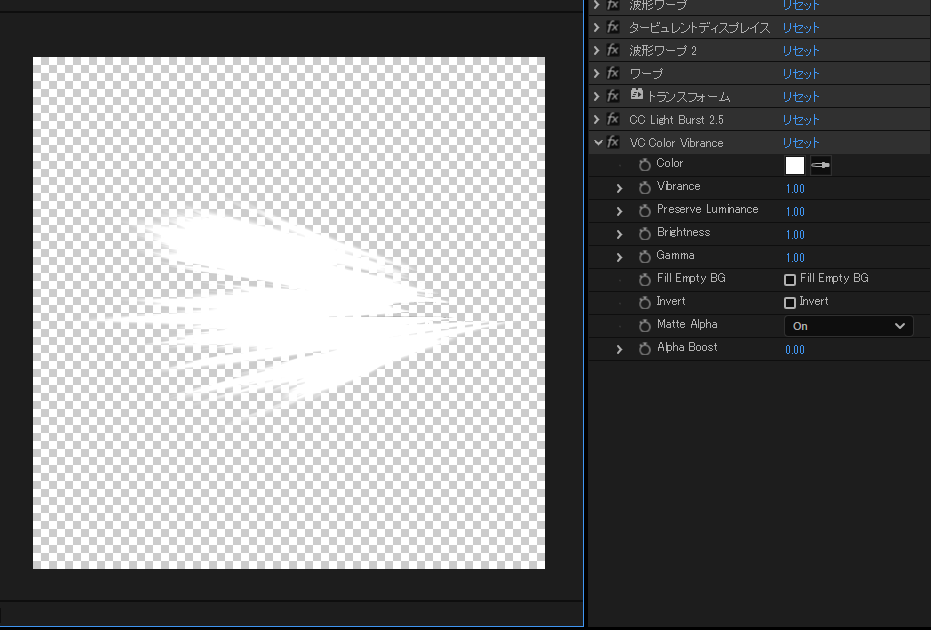Image resolution: width=931 pixels, height=630 pixels.
Task: Click リセット for VC Color Vibrance
Action: coord(801,143)
